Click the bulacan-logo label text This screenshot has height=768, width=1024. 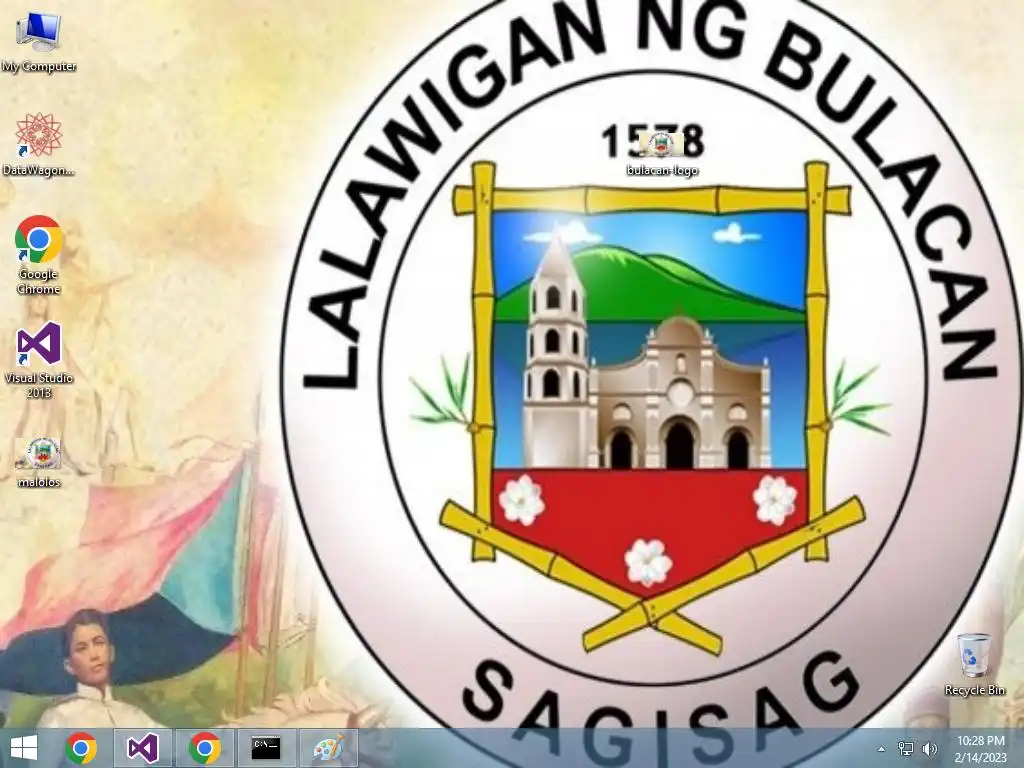point(662,170)
